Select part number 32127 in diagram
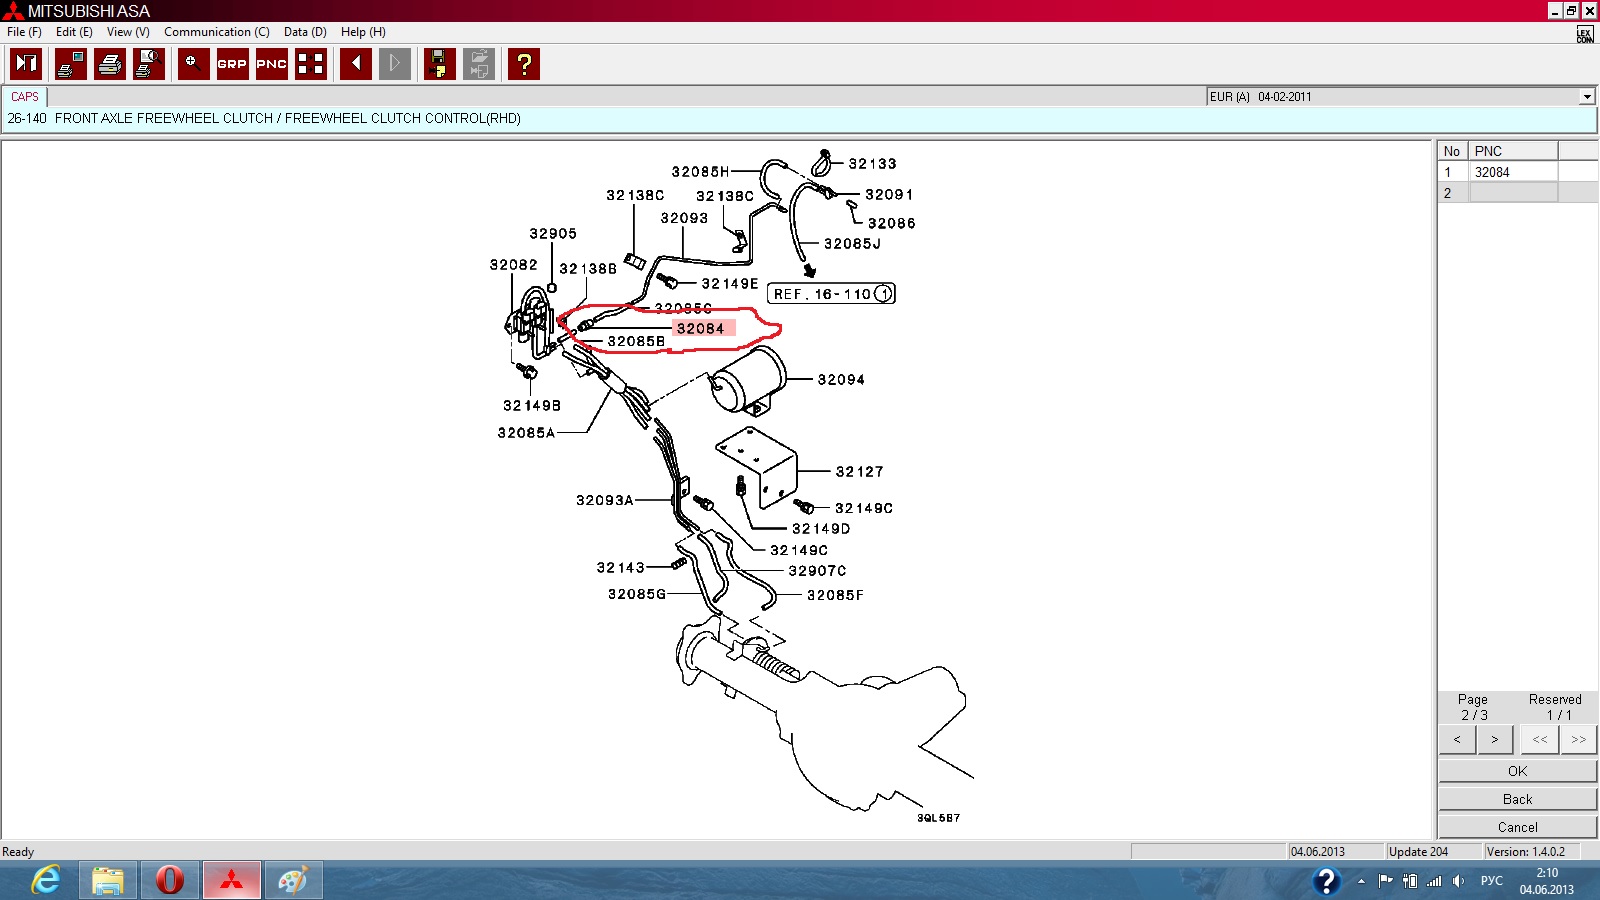 point(860,472)
